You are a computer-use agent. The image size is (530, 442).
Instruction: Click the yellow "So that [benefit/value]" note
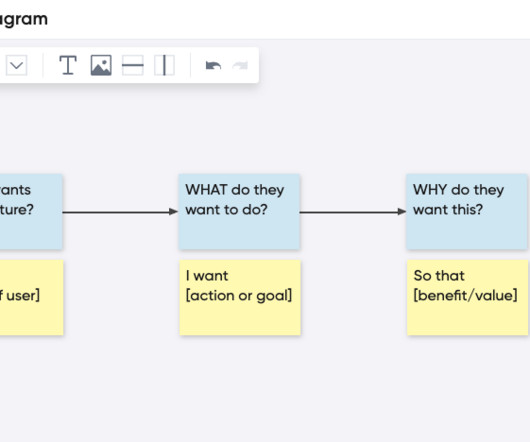pyautogui.click(x=467, y=297)
